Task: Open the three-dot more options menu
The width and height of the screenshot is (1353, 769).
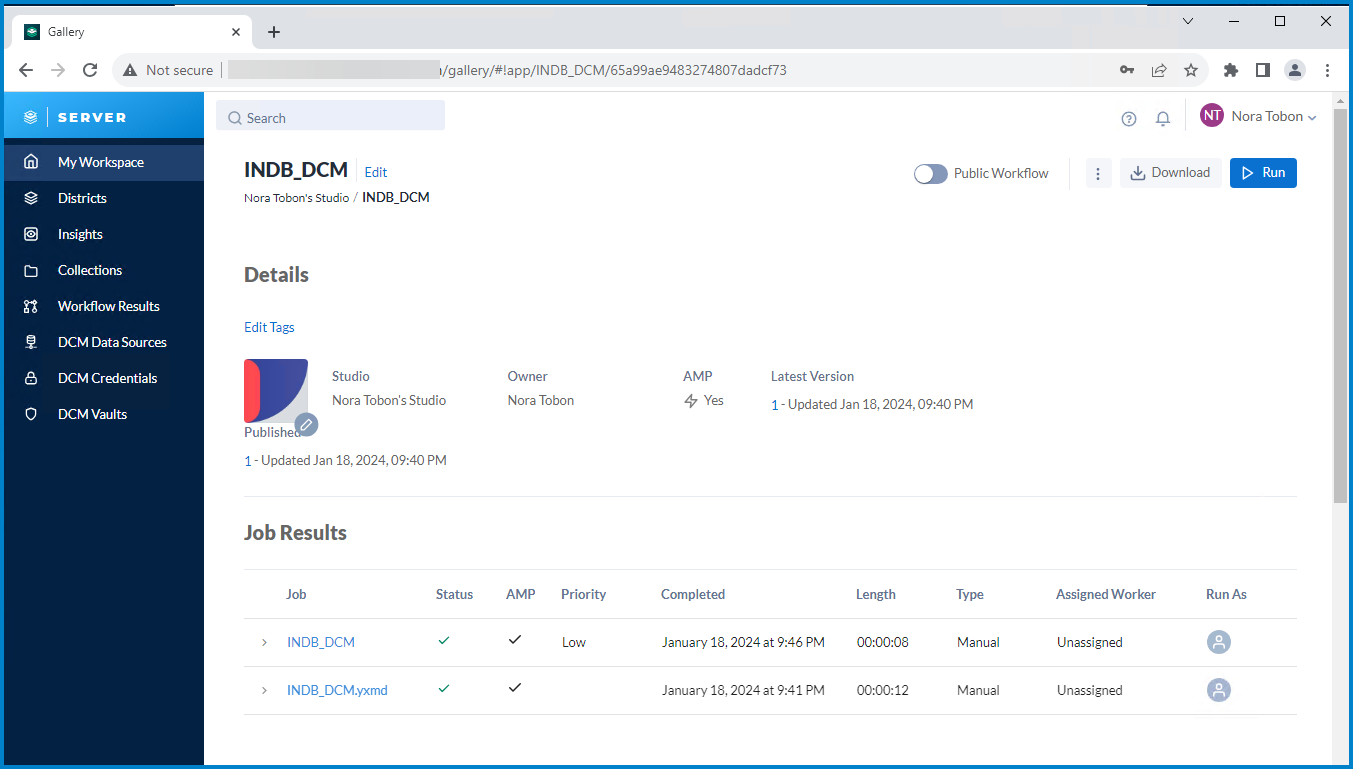Action: coord(1098,173)
